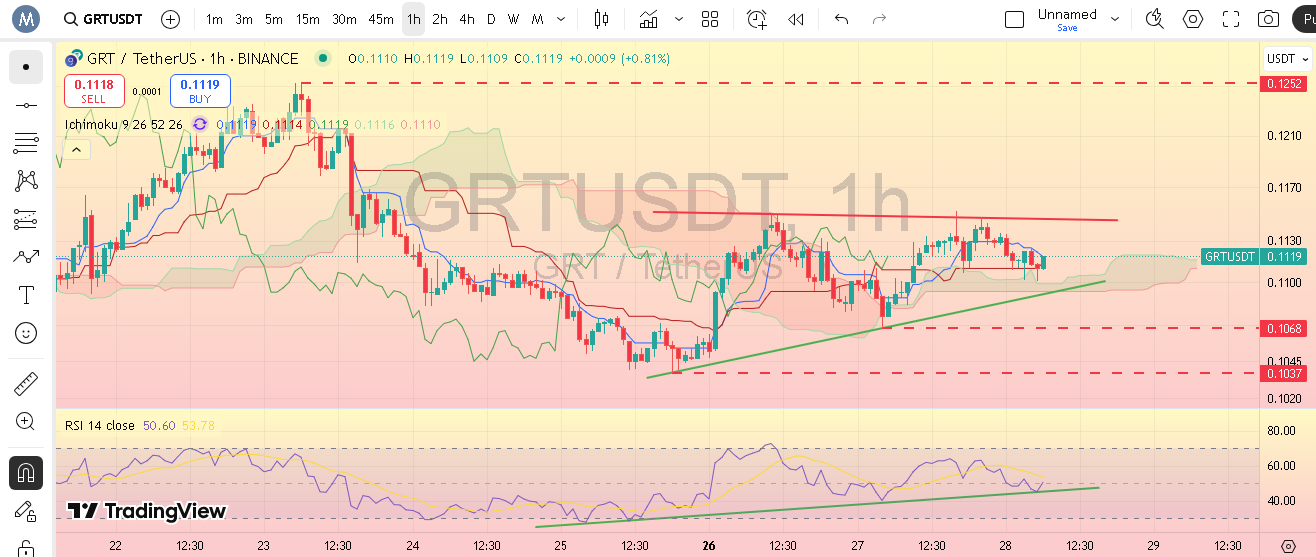1316x557 pixels.
Task: Undo the last chart action
Action: click(841, 19)
